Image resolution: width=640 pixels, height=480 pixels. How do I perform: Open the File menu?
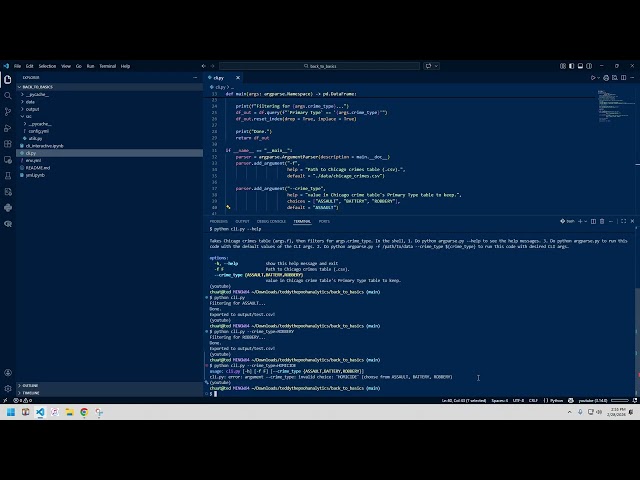18,66
